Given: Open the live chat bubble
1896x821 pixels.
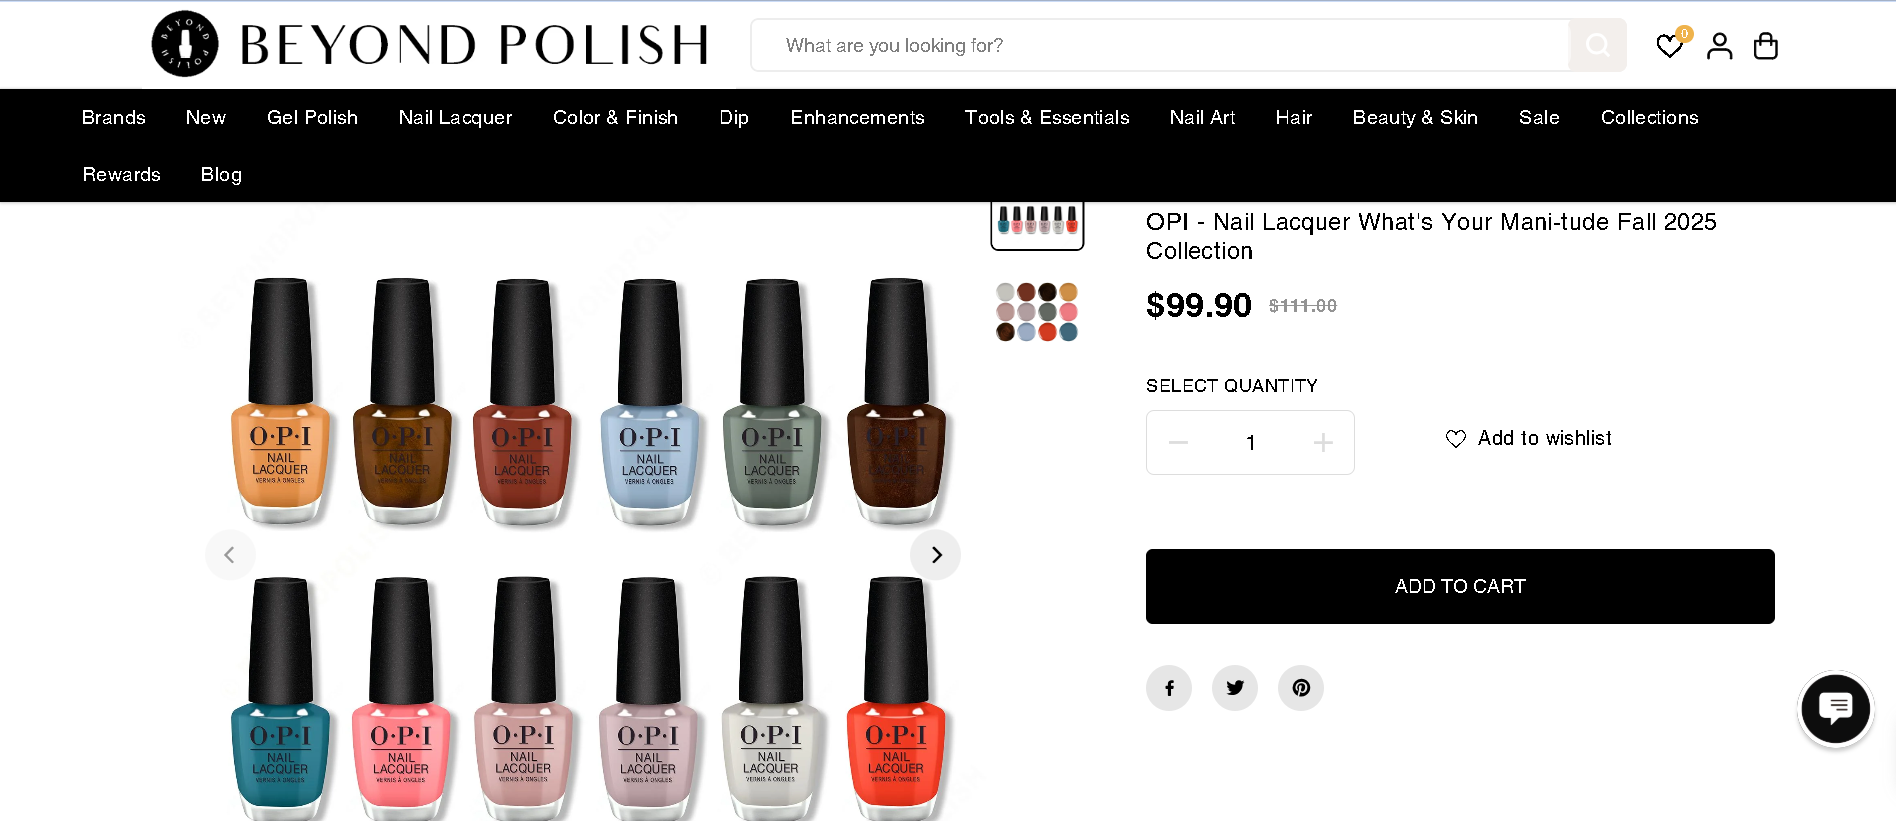Looking at the screenshot, I should 1835,709.
